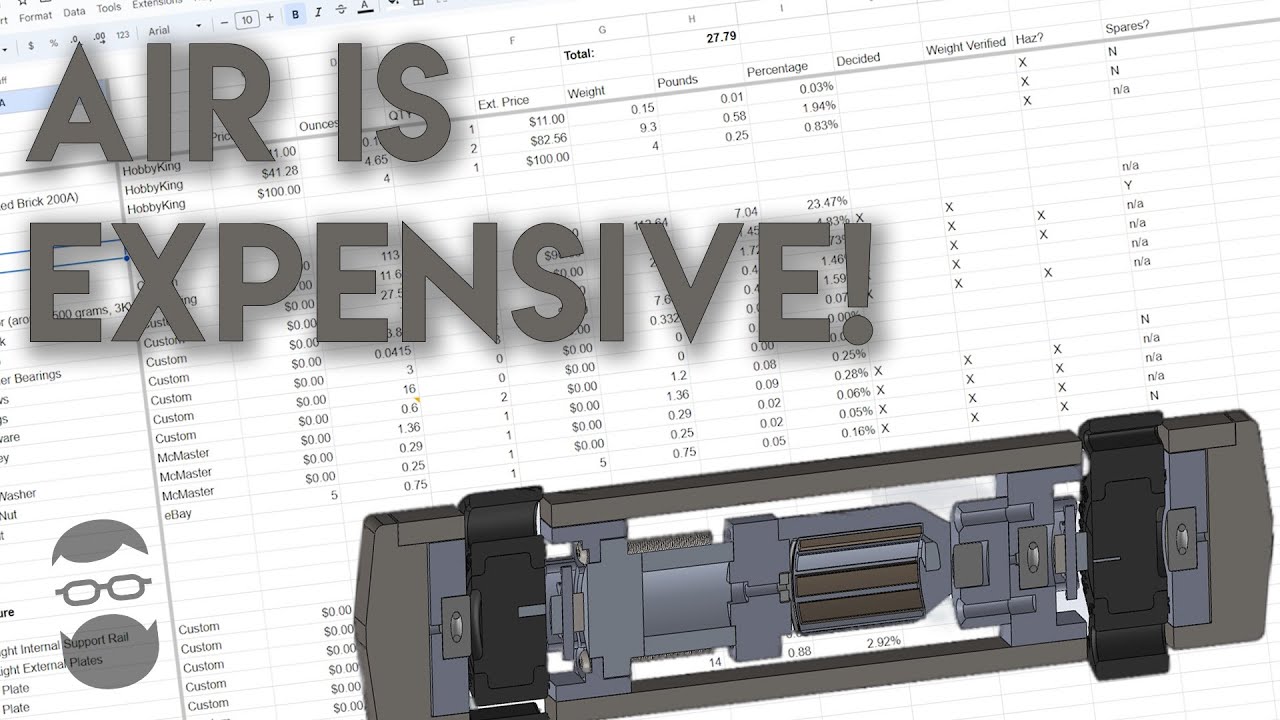Select the $82.56 extended price cell
1280x720 pixels.
point(547,139)
